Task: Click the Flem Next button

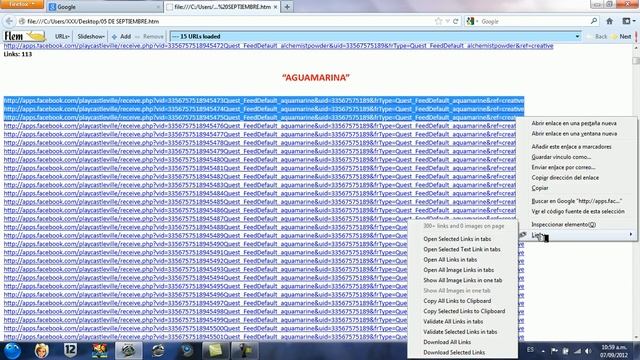Action: 621,36
